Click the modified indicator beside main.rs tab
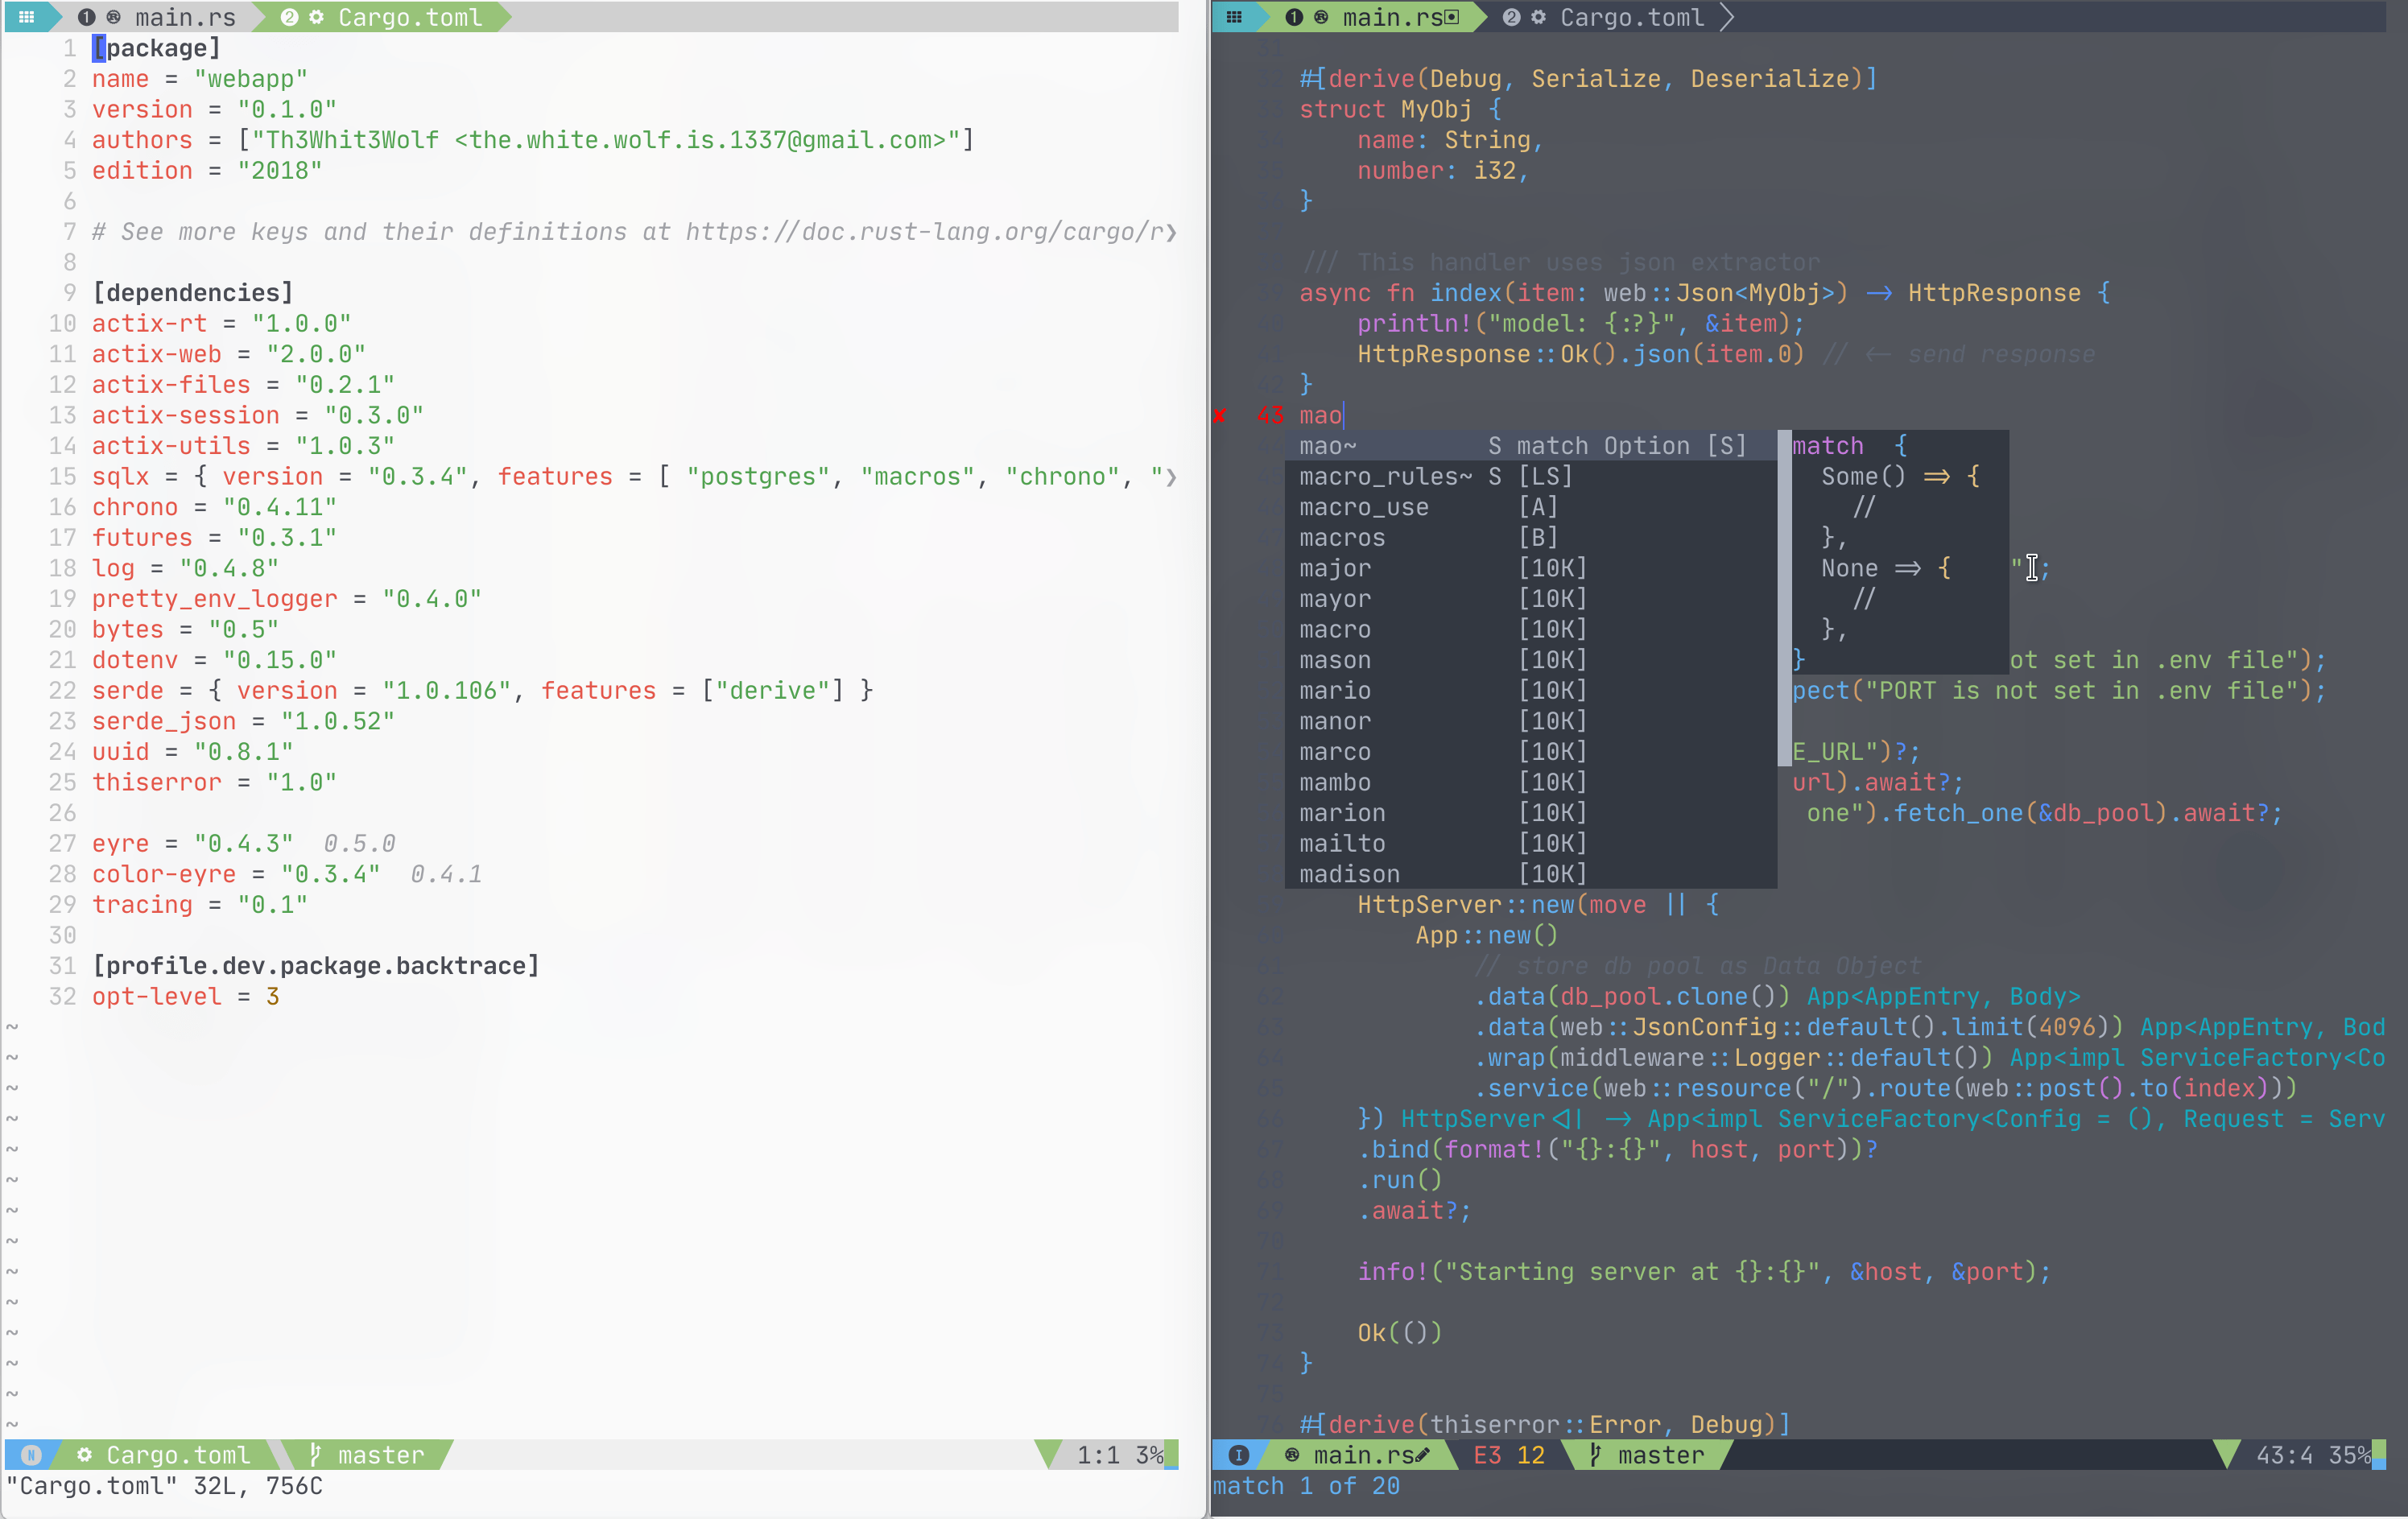Viewport: 2408px width, 1519px height. point(1453,17)
